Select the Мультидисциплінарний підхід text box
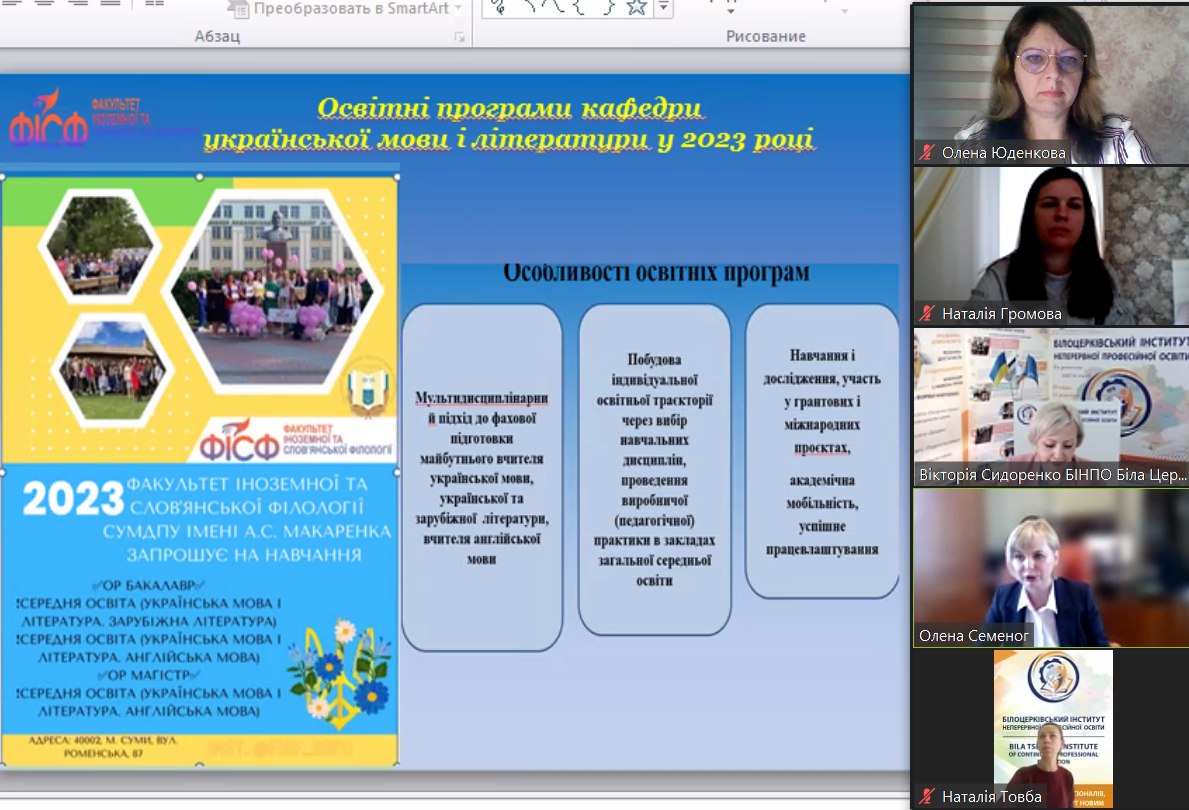The height and width of the screenshot is (810, 1189). click(x=481, y=478)
